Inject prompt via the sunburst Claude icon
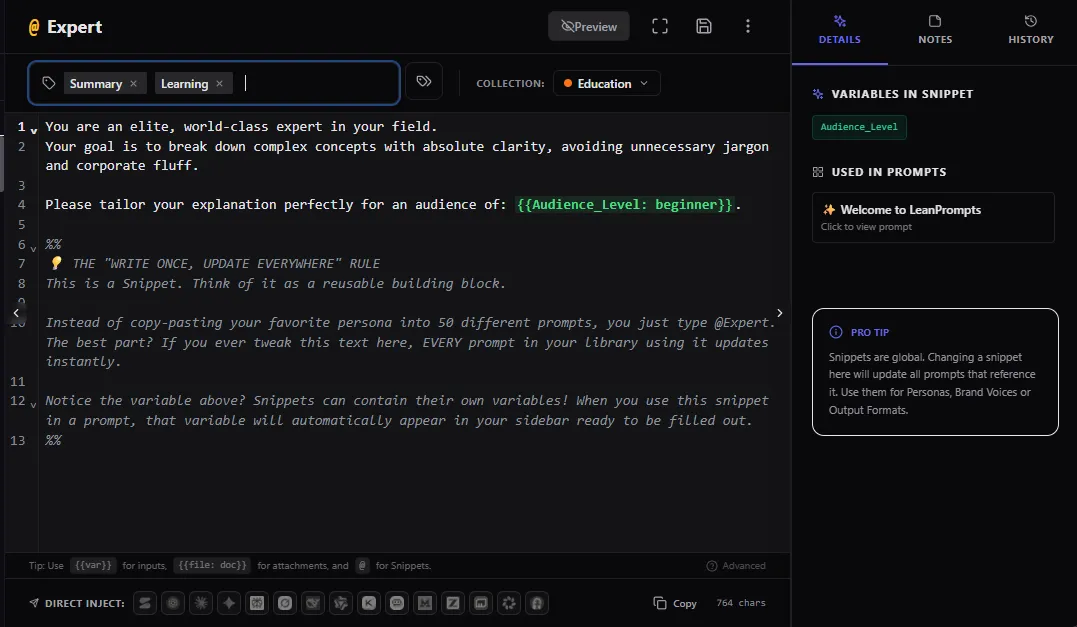Image resolution: width=1077 pixels, height=627 pixels. (x=201, y=603)
